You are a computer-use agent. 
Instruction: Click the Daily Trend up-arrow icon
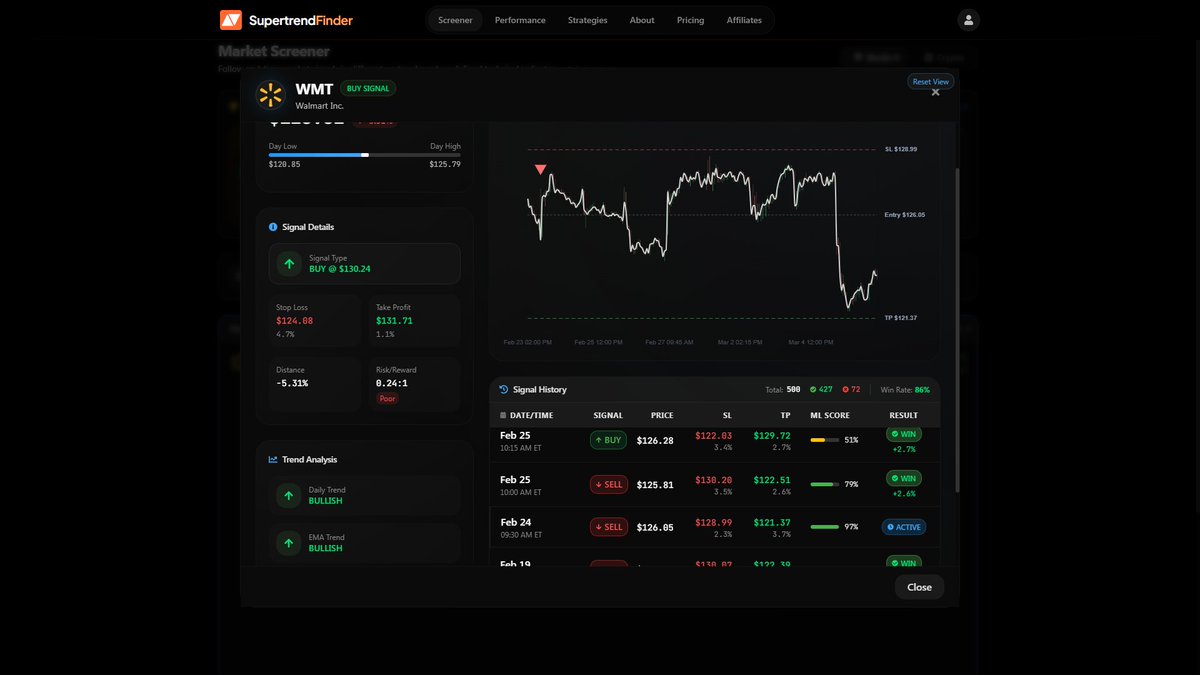click(289, 495)
